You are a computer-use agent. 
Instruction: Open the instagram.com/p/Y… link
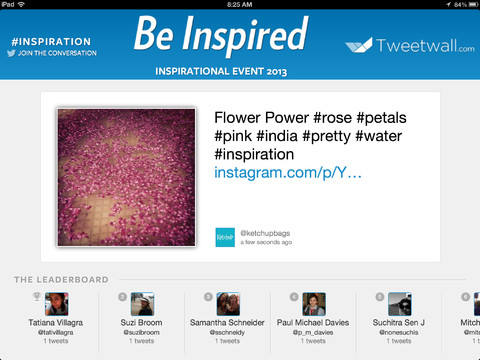[x=288, y=173]
